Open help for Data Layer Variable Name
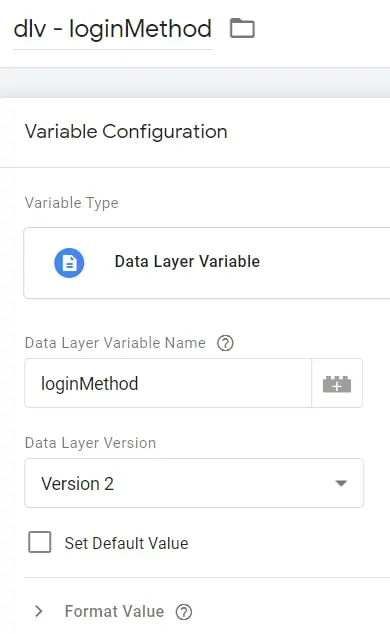This screenshot has width=390, height=634. pyautogui.click(x=225, y=343)
